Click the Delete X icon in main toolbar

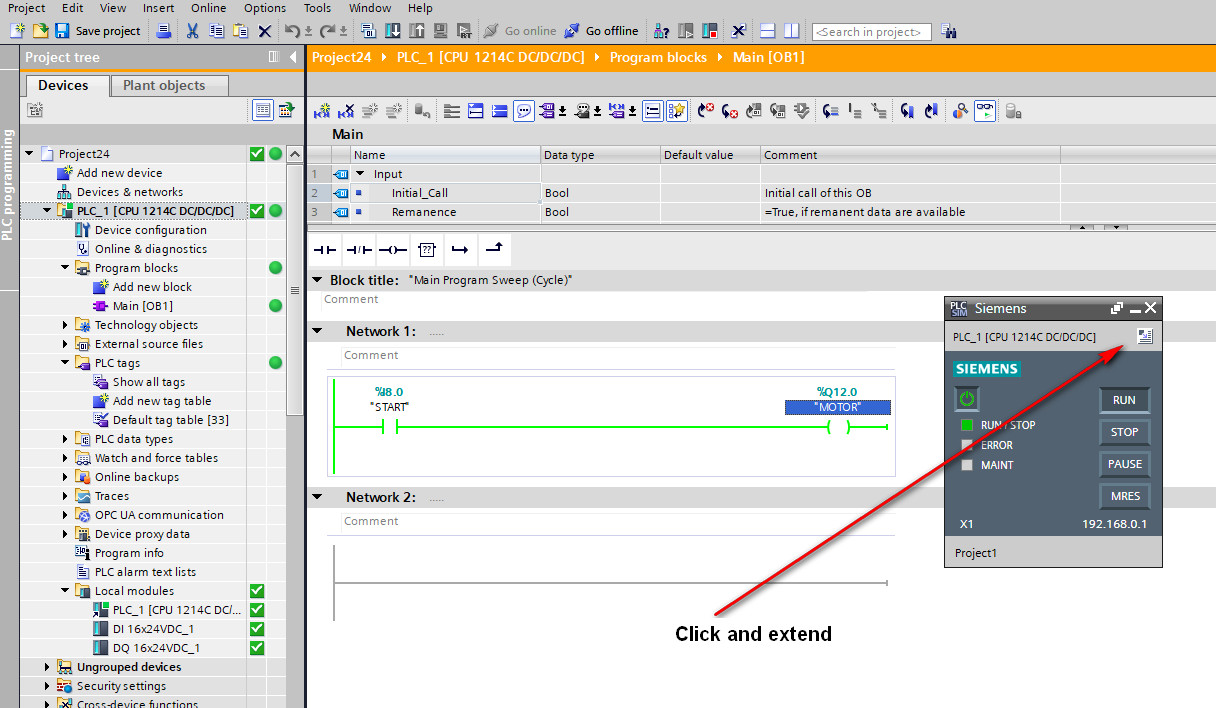[x=264, y=31]
